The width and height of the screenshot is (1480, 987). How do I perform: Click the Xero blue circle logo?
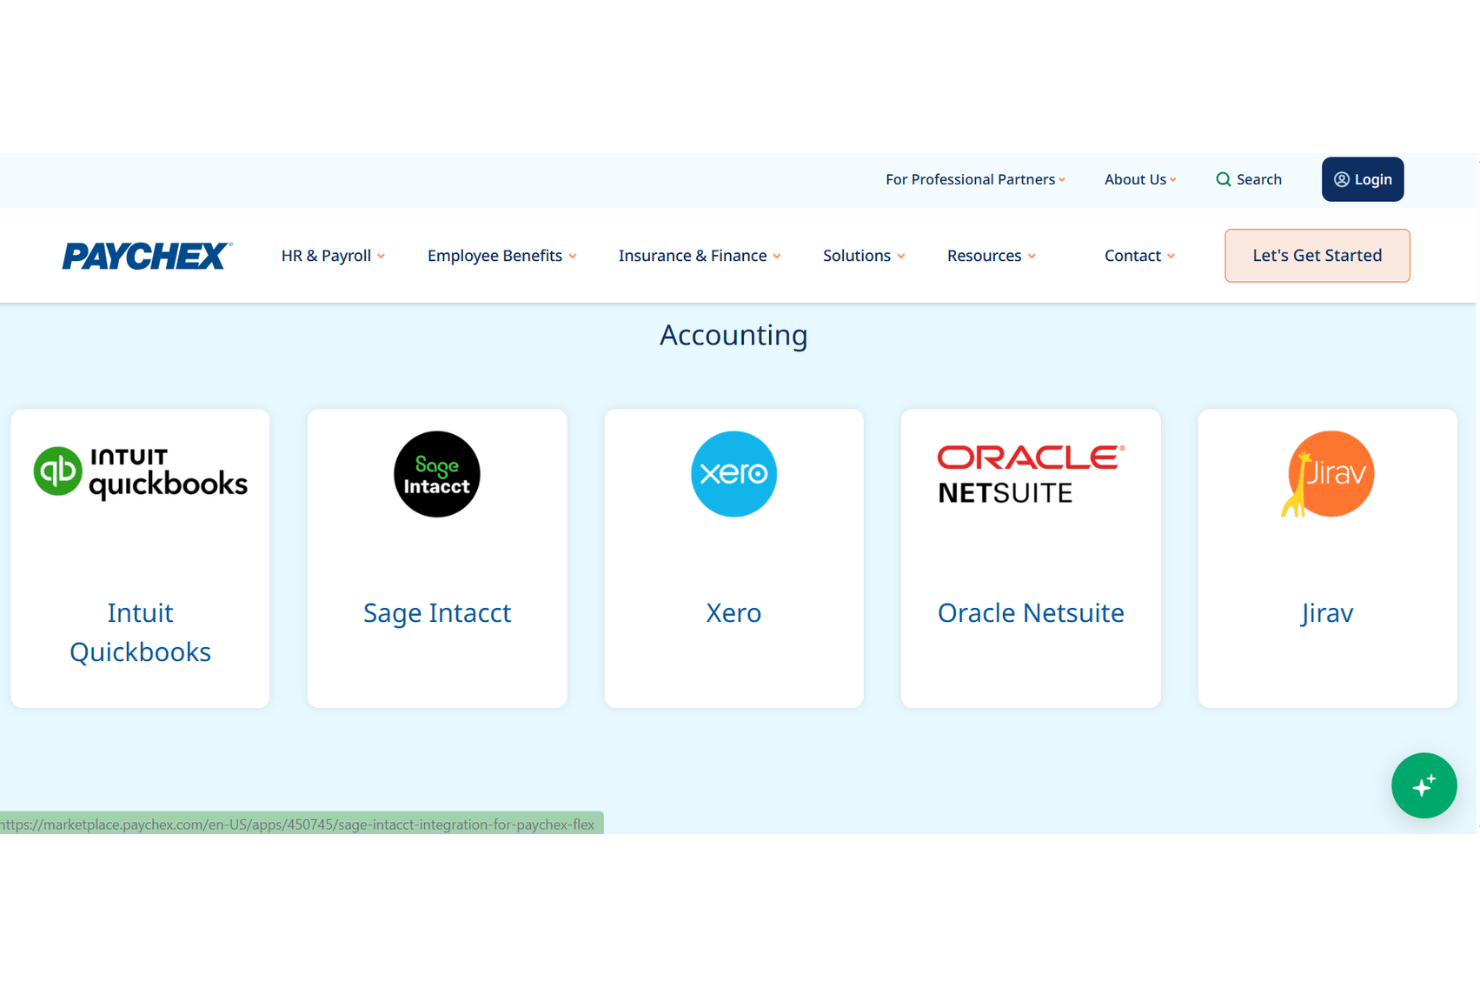pyautogui.click(x=734, y=474)
